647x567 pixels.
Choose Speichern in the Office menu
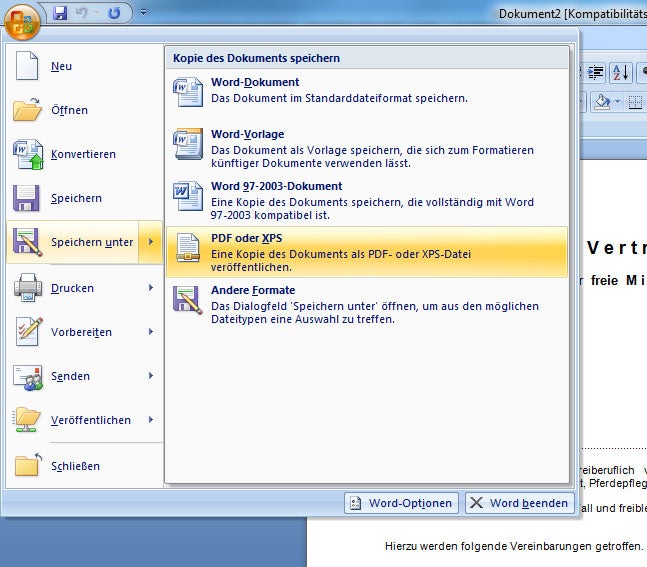[85, 198]
